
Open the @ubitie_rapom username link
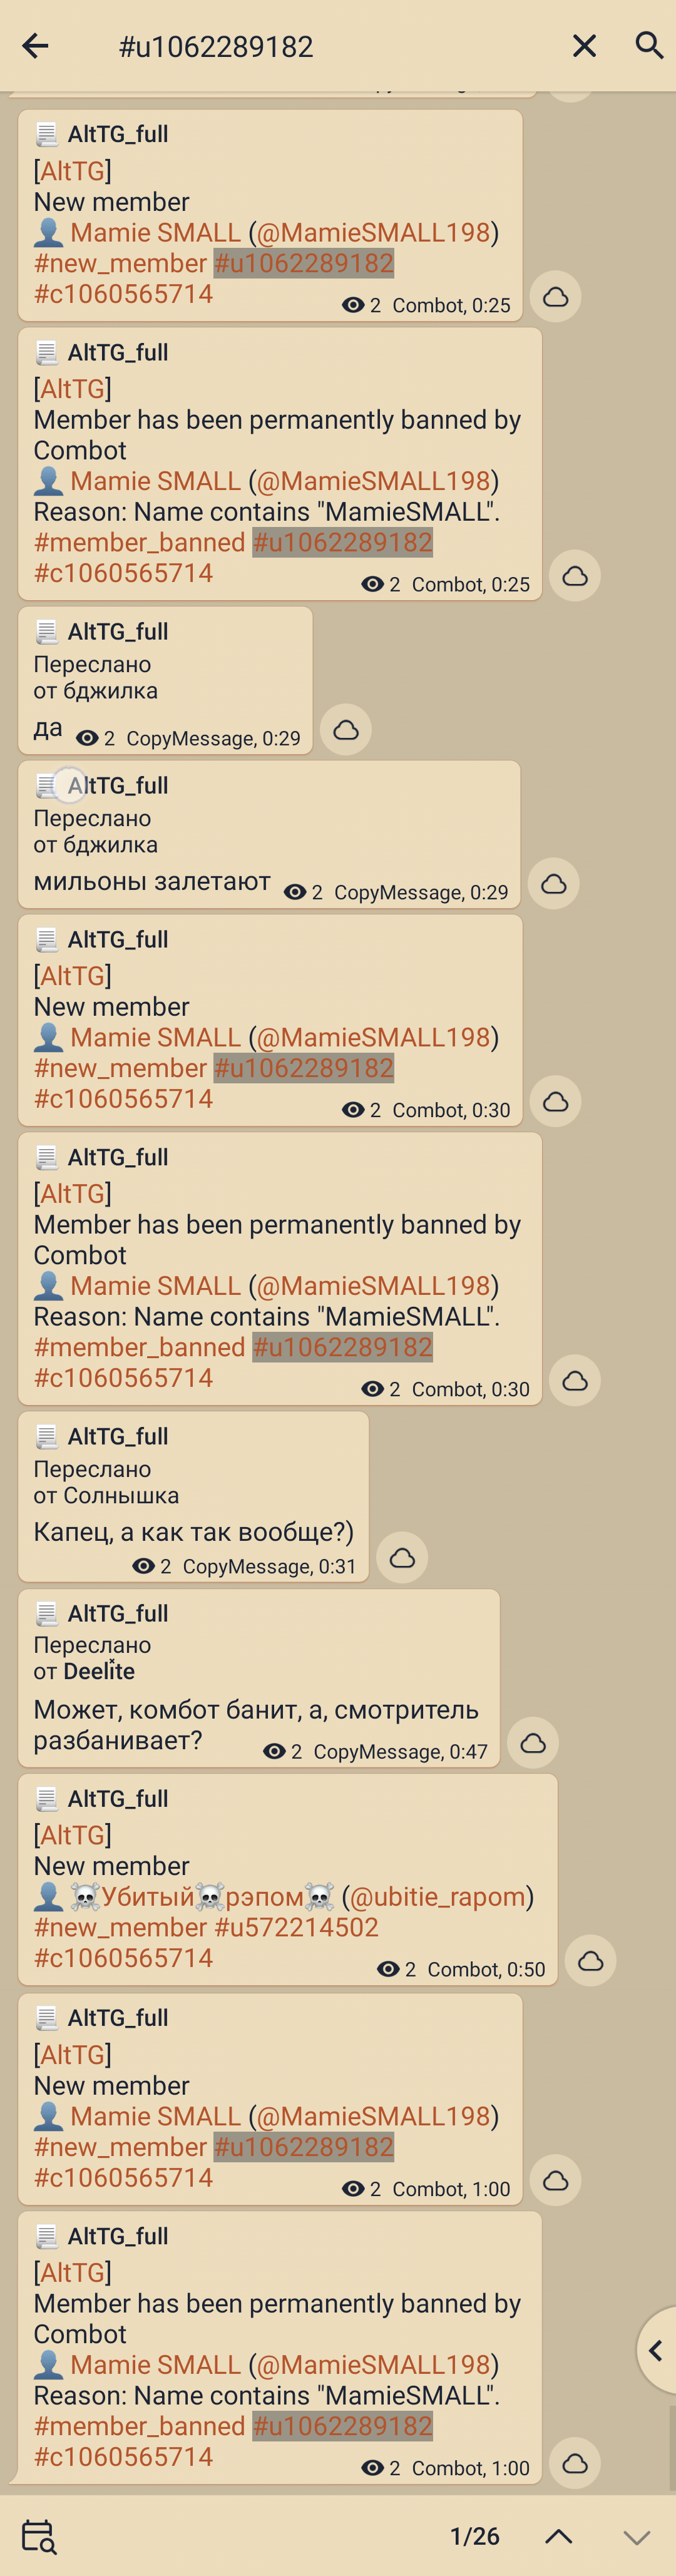coord(437,1896)
